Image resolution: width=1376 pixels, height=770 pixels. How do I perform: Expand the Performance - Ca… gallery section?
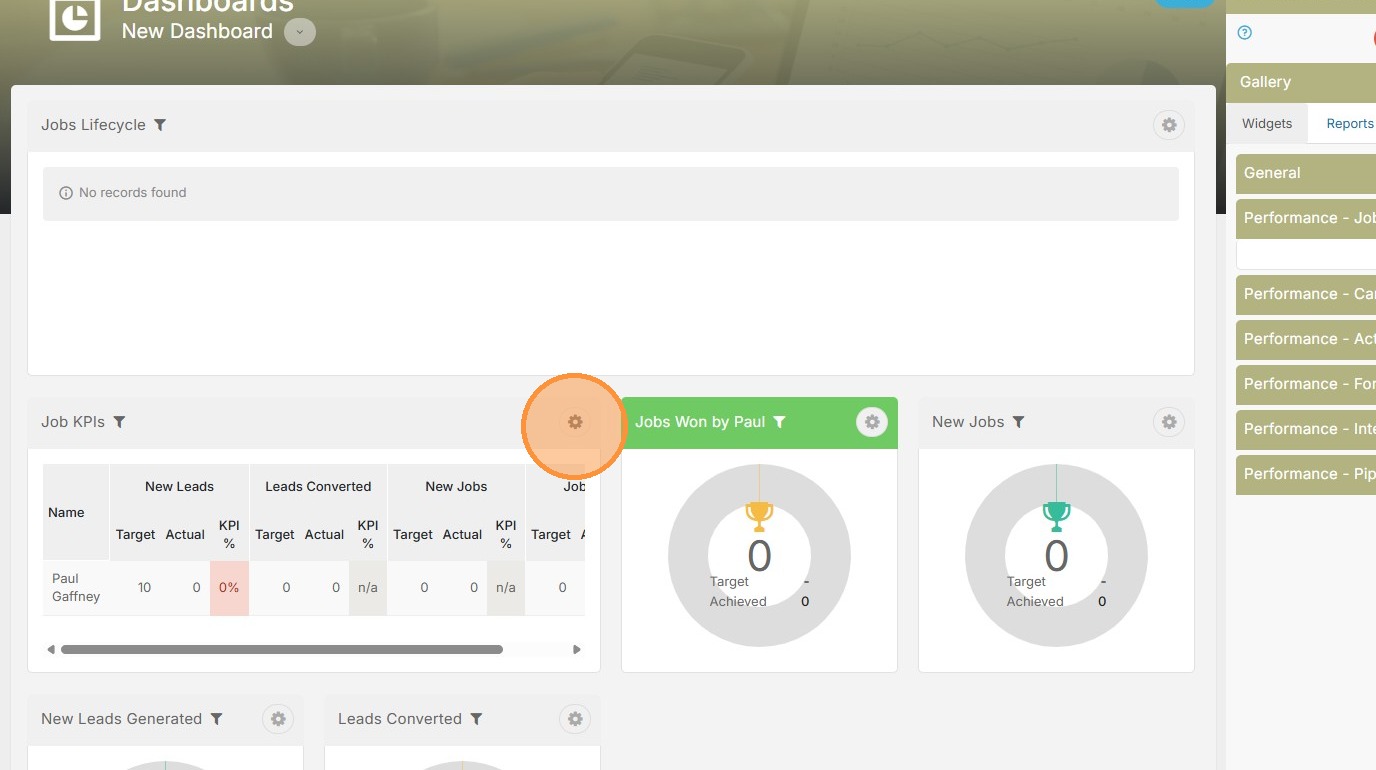(1306, 294)
